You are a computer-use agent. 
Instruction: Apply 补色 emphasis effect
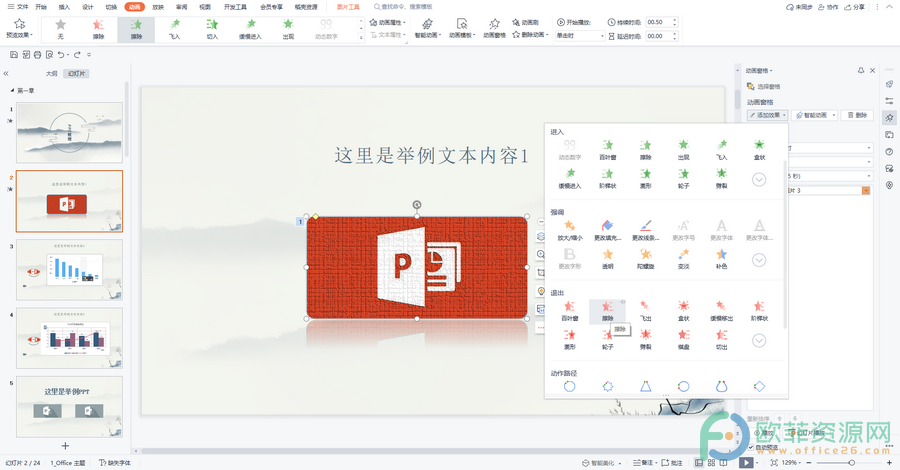point(721,259)
